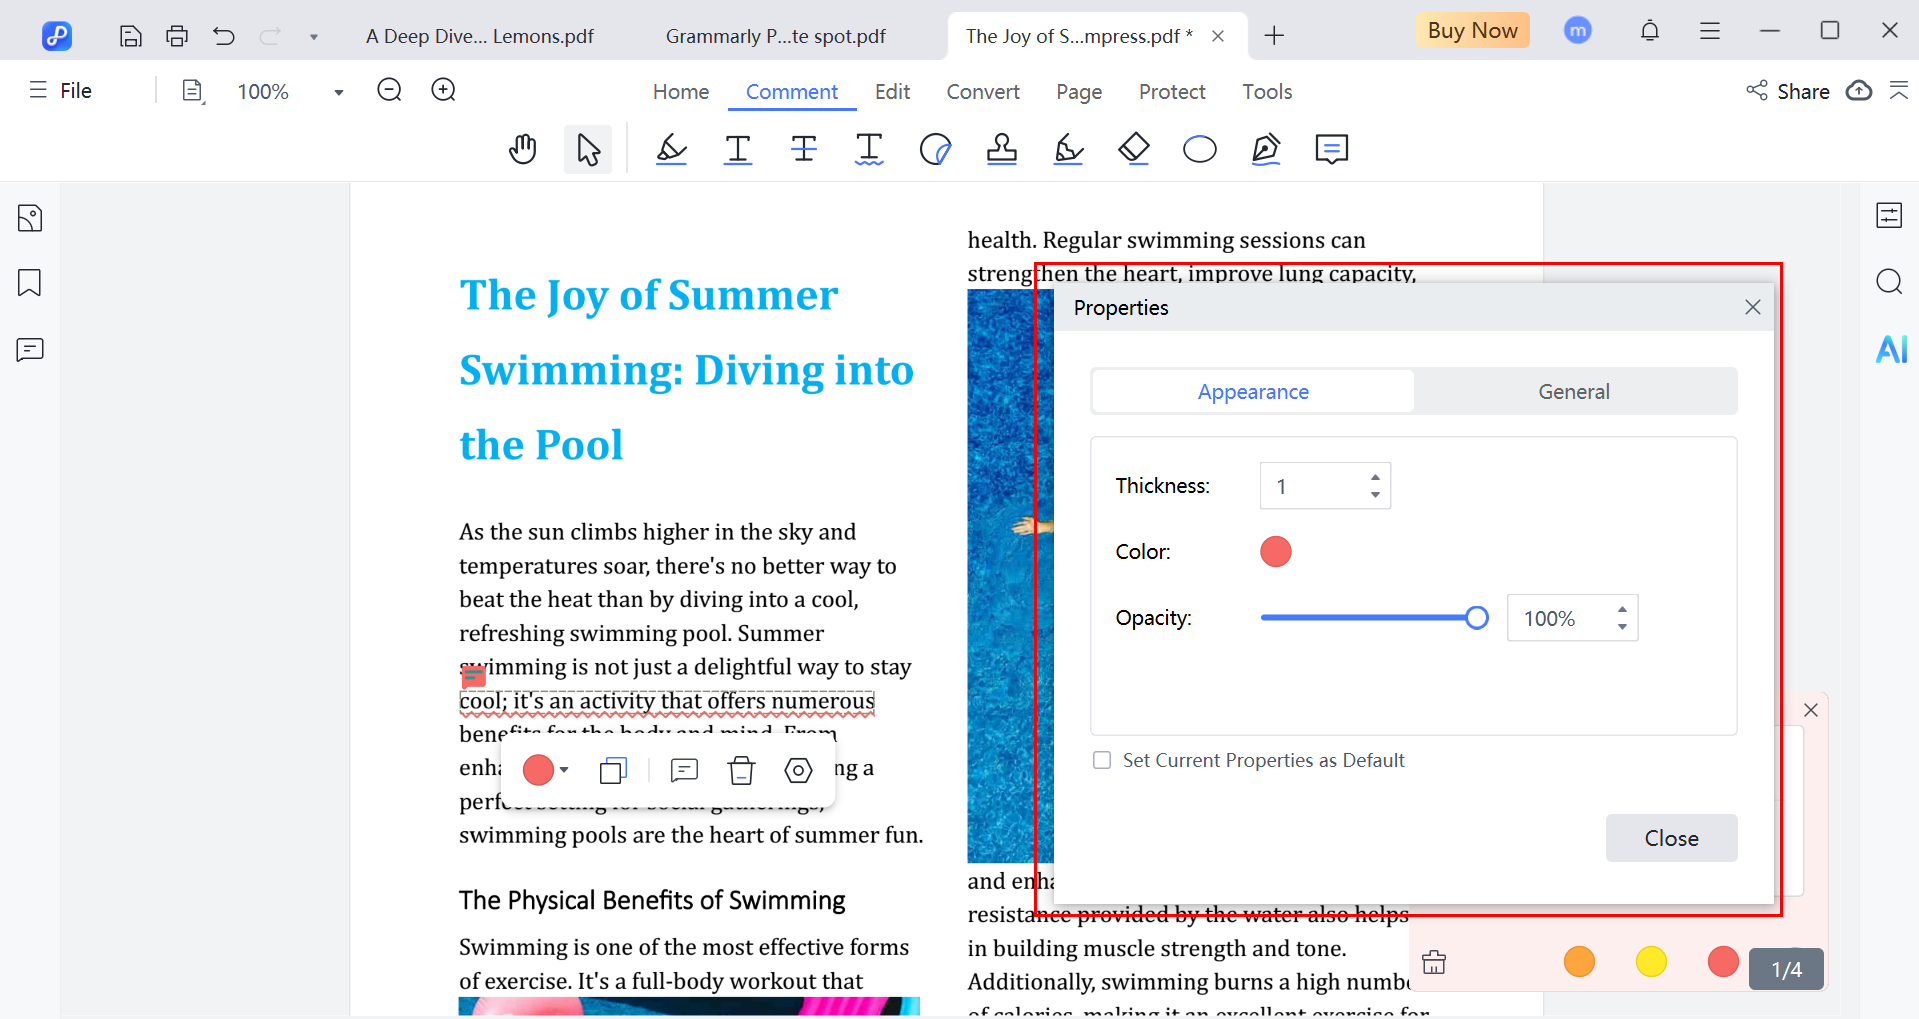Delete annotation using floating toolbar trash icon
This screenshot has width=1919, height=1019.
tap(741, 770)
